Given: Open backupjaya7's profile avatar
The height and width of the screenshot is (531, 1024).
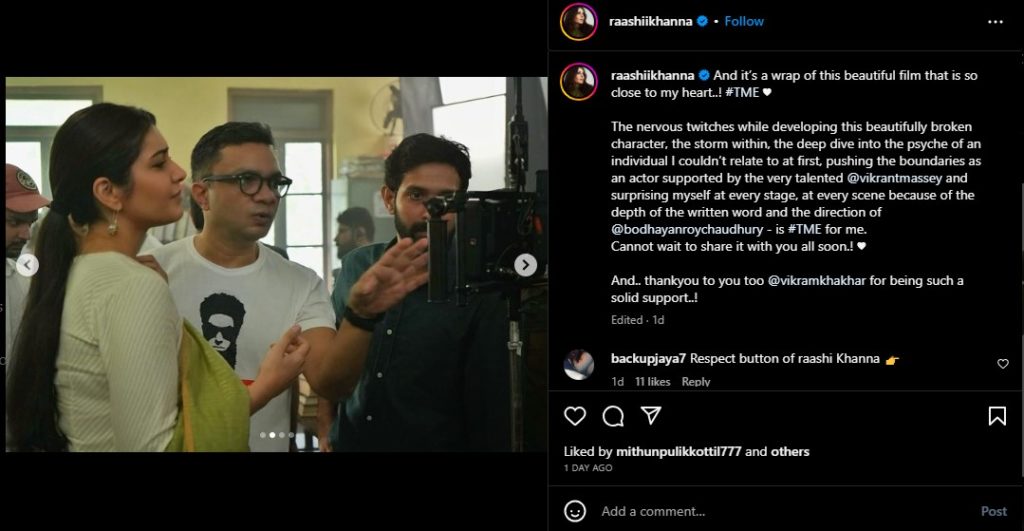Looking at the screenshot, I should click(x=579, y=364).
